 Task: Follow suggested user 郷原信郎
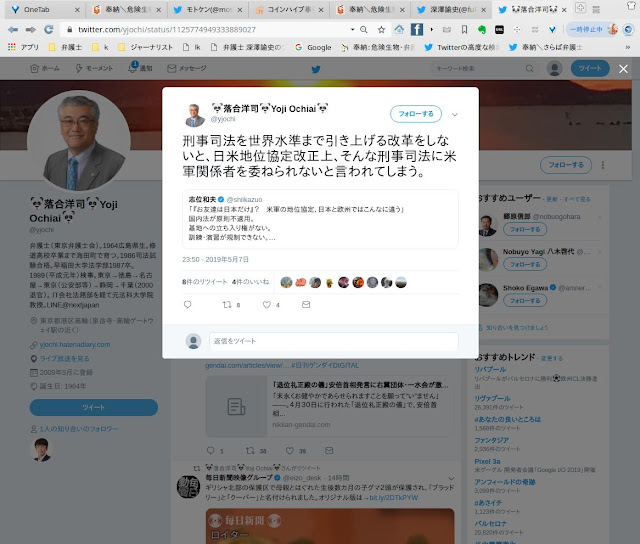pos(525,229)
